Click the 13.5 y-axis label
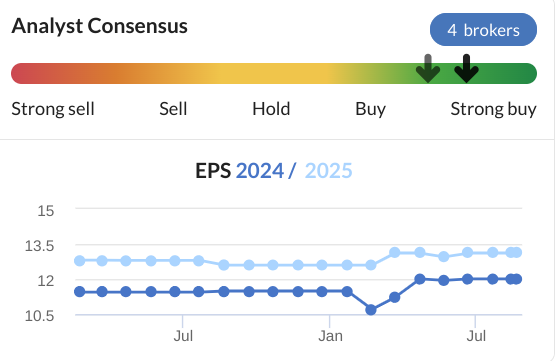Viewport: 556px width, 361px height. coord(39,246)
